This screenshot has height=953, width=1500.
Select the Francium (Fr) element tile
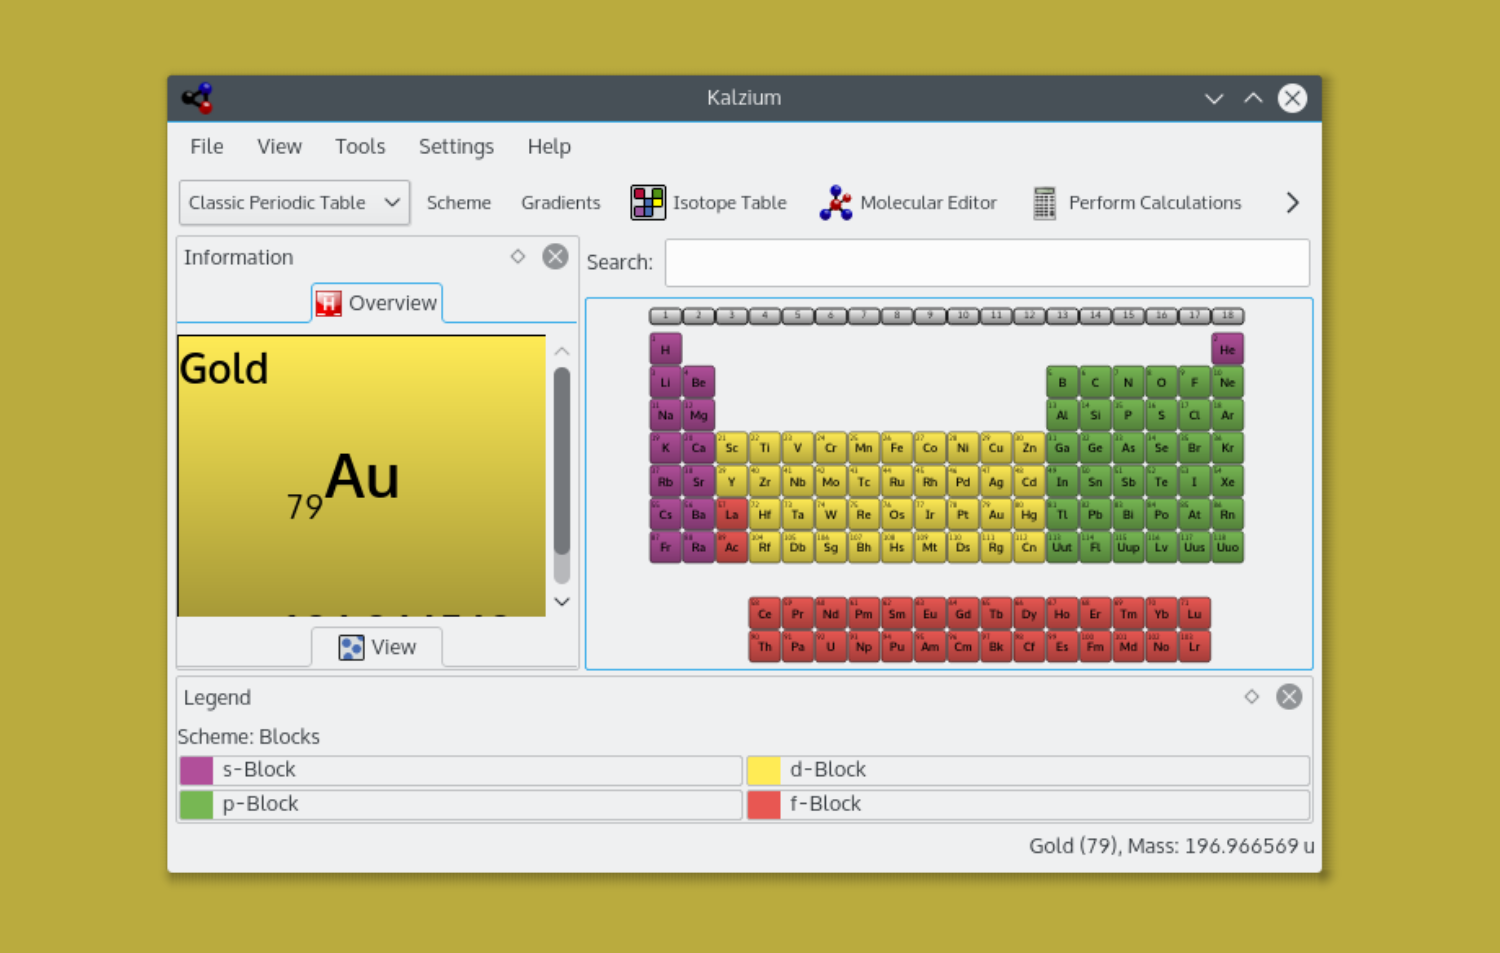tap(665, 547)
